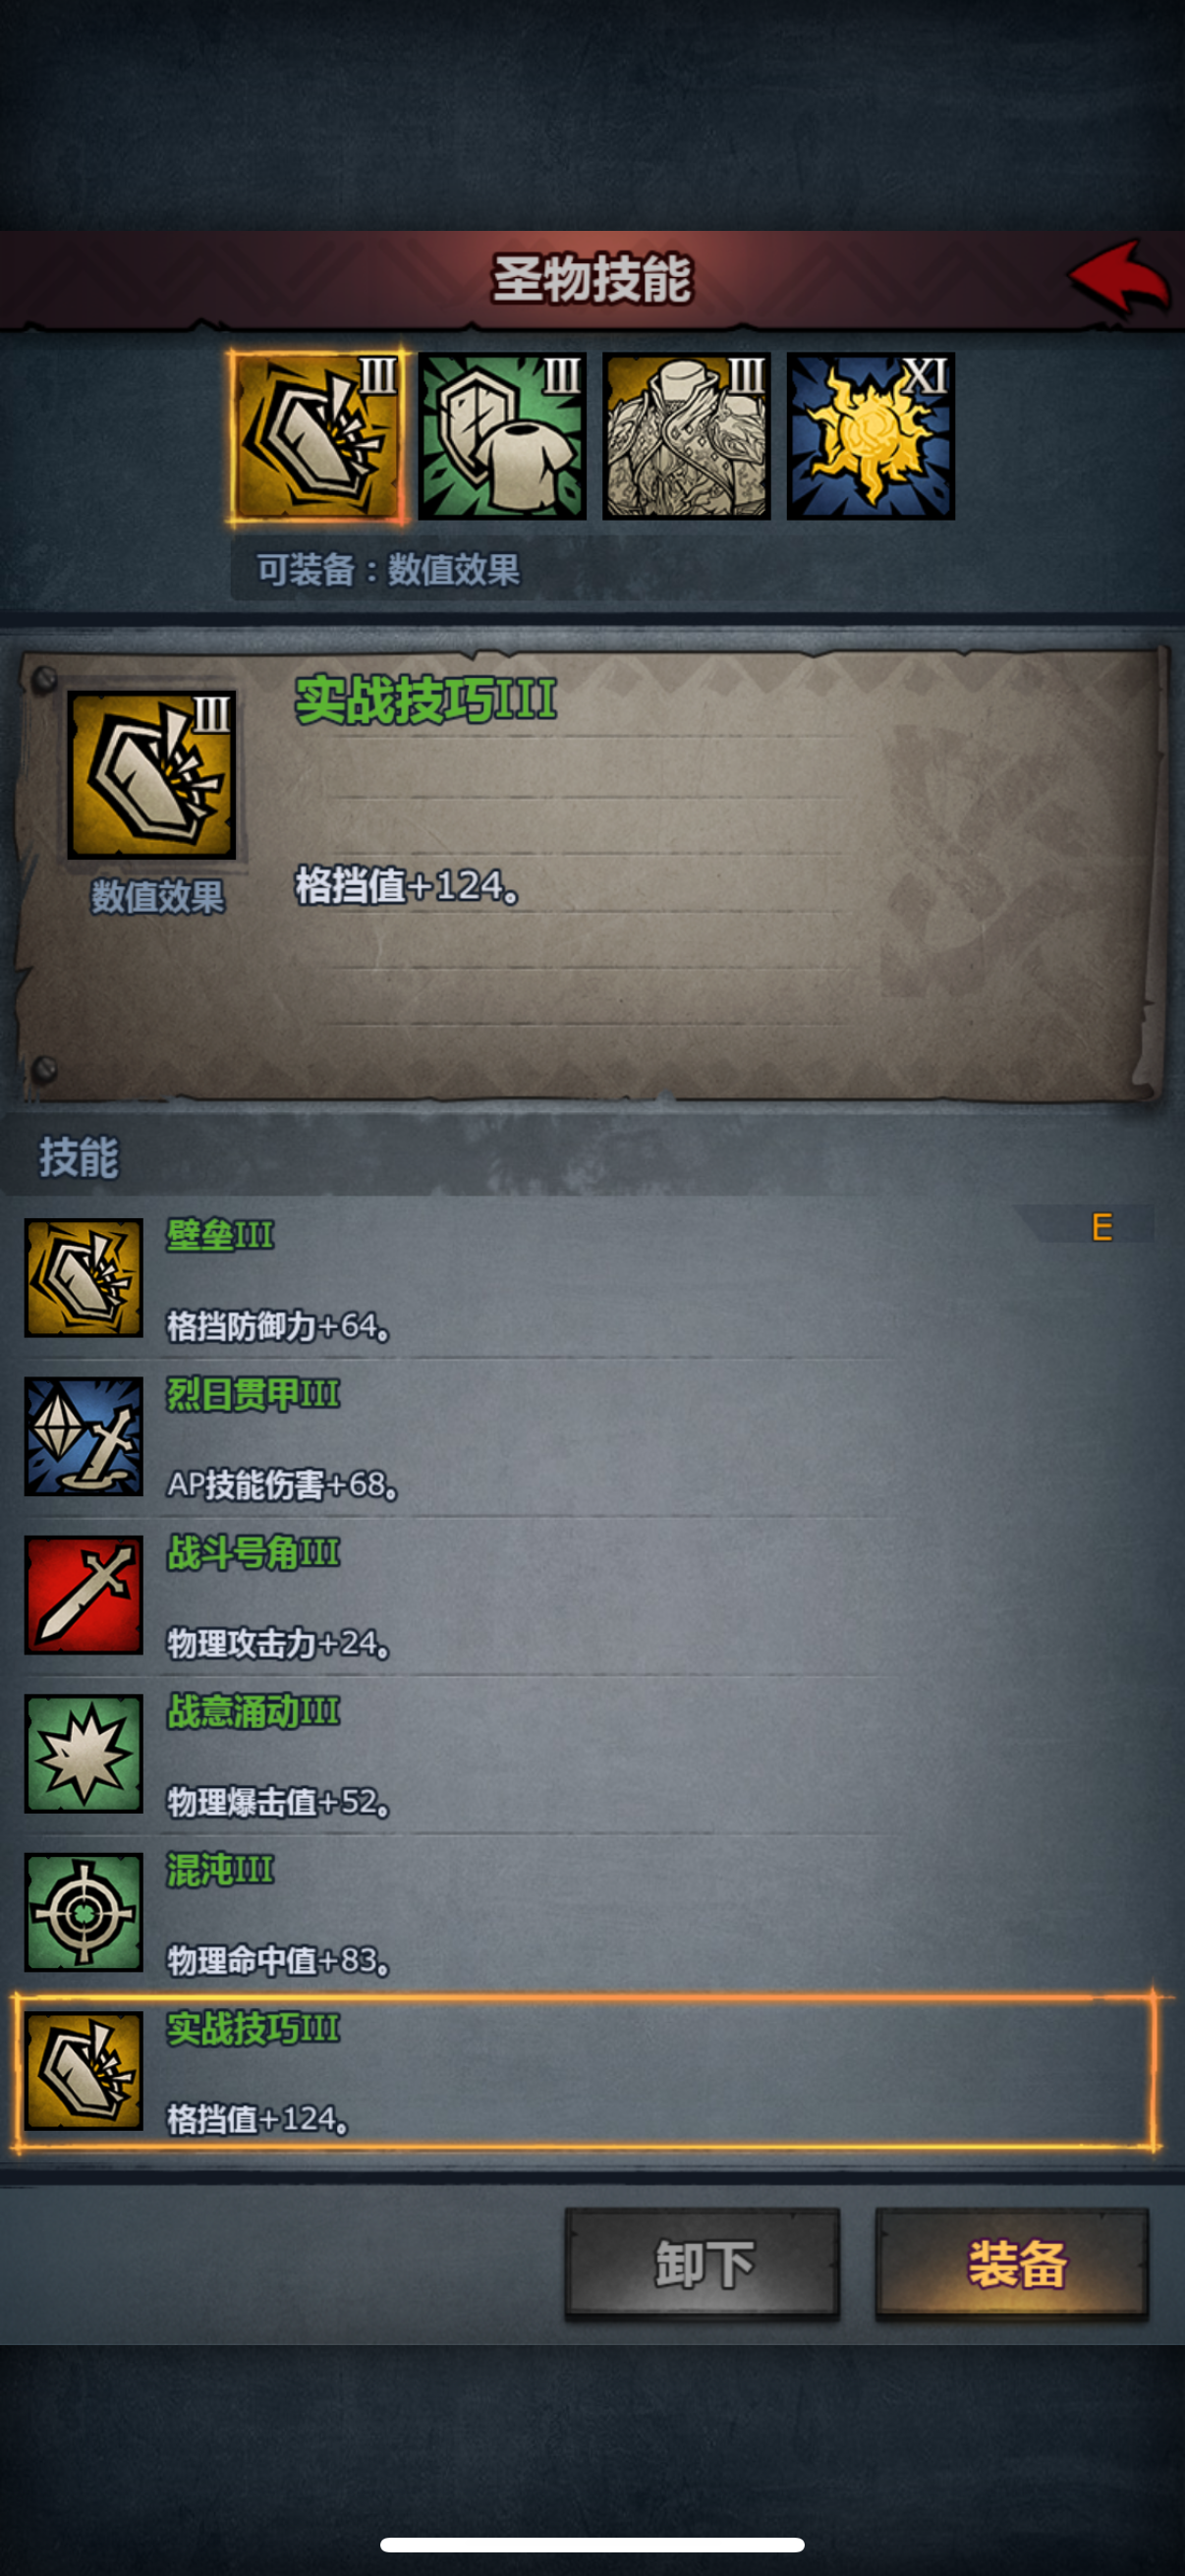Select the 实战技巧III list row
Image resolution: width=1185 pixels, height=2576 pixels.
587,2070
